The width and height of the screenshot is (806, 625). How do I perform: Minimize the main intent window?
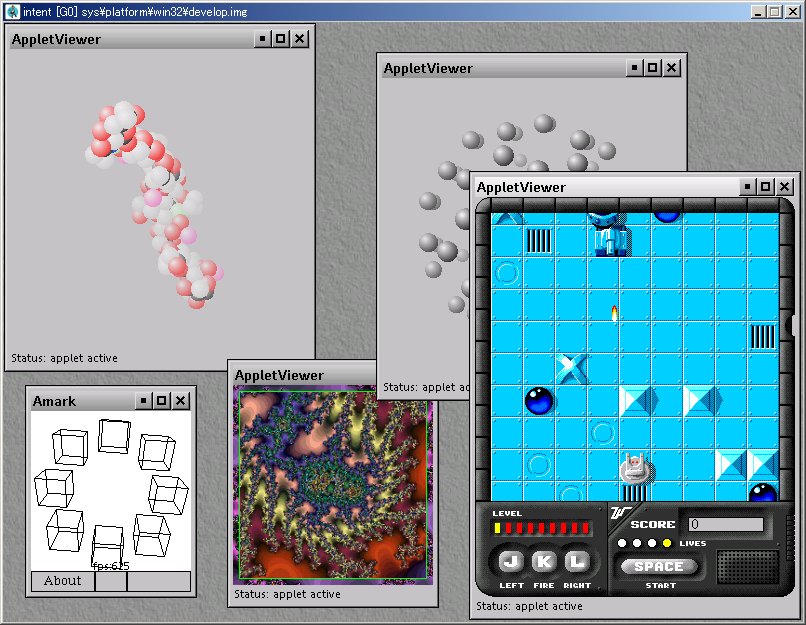pos(757,12)
